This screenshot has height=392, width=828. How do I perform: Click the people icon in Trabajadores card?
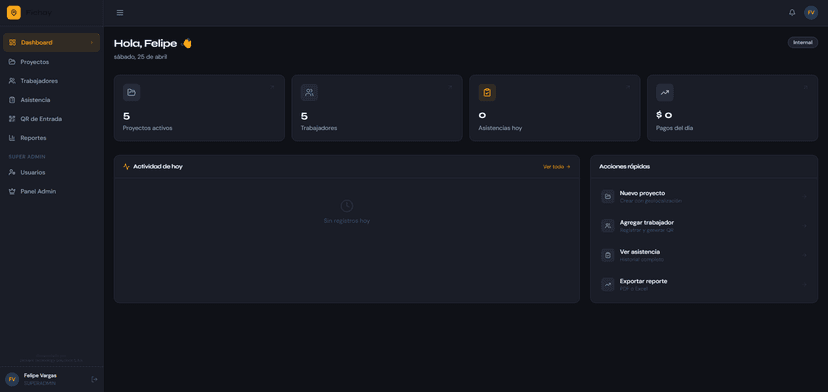click(x=309, y=92)
